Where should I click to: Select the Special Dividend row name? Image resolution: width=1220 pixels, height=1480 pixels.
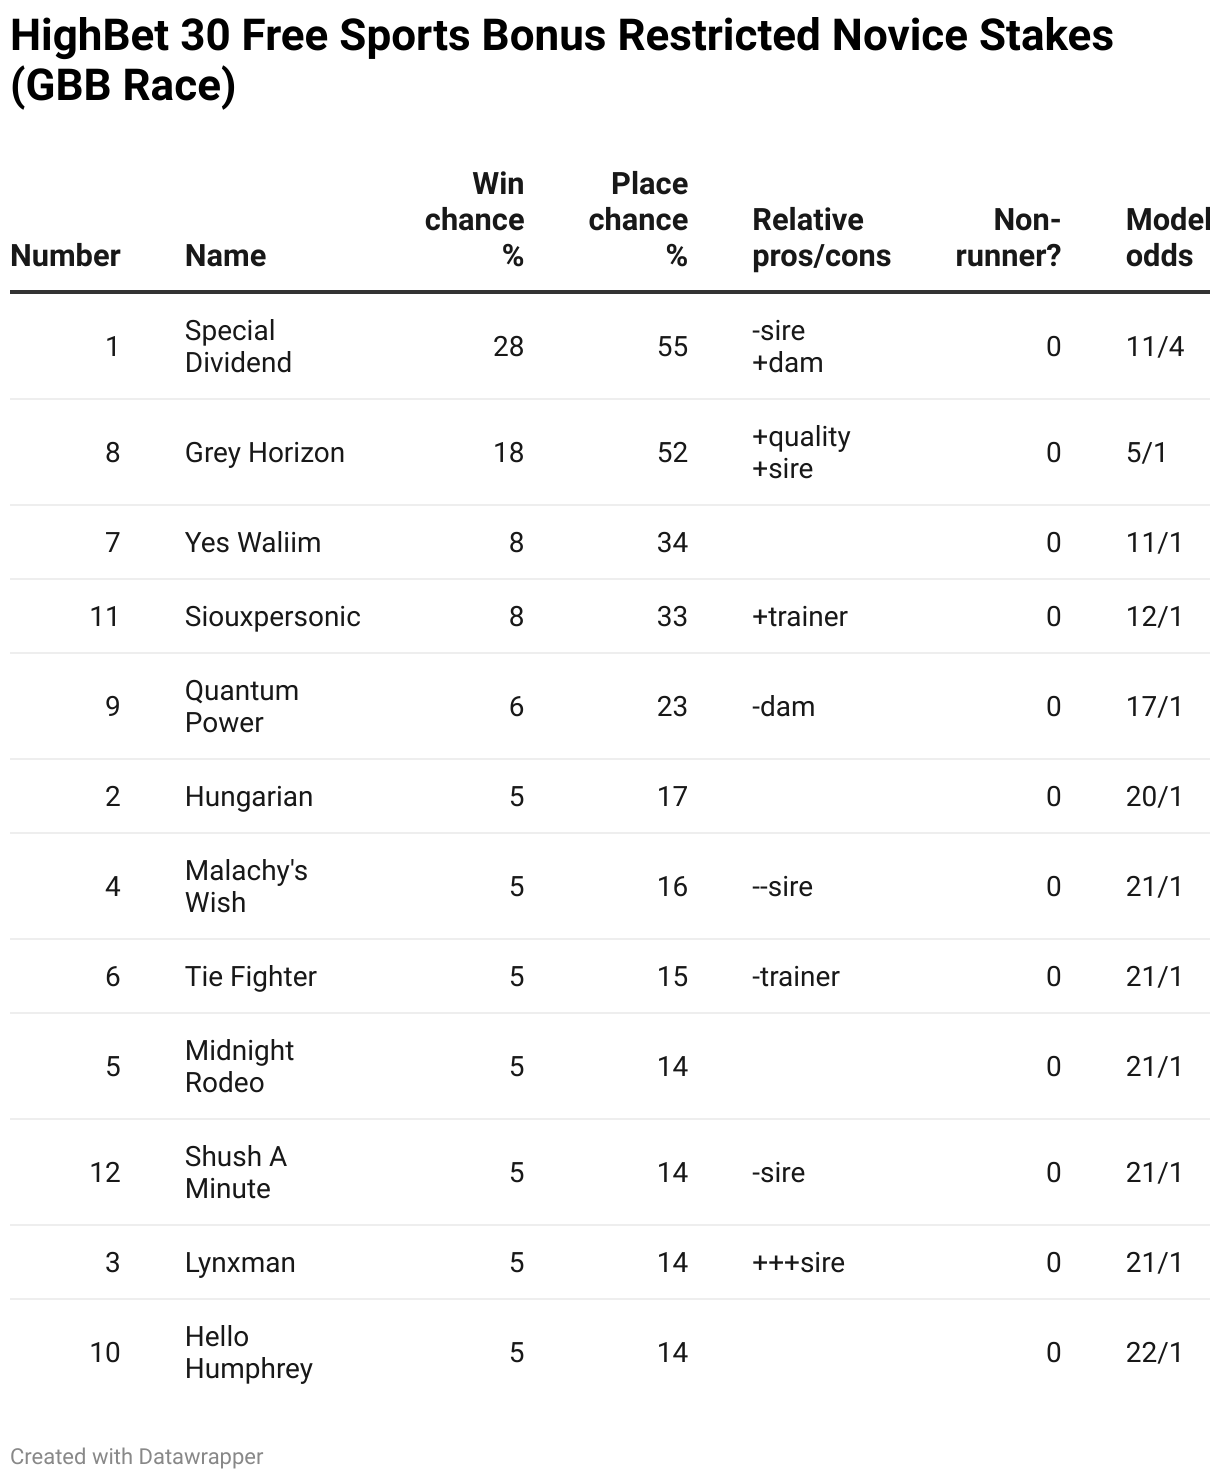click(x=238, y=346)
